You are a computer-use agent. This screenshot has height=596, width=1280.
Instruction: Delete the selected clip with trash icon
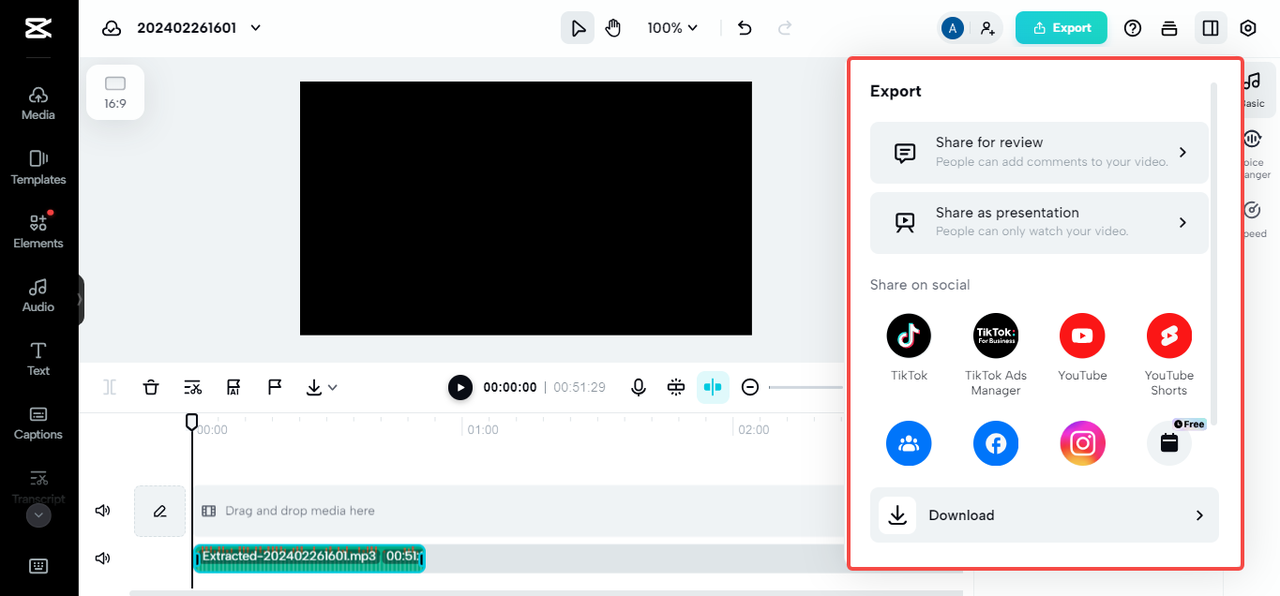click(x=151, y=387)
